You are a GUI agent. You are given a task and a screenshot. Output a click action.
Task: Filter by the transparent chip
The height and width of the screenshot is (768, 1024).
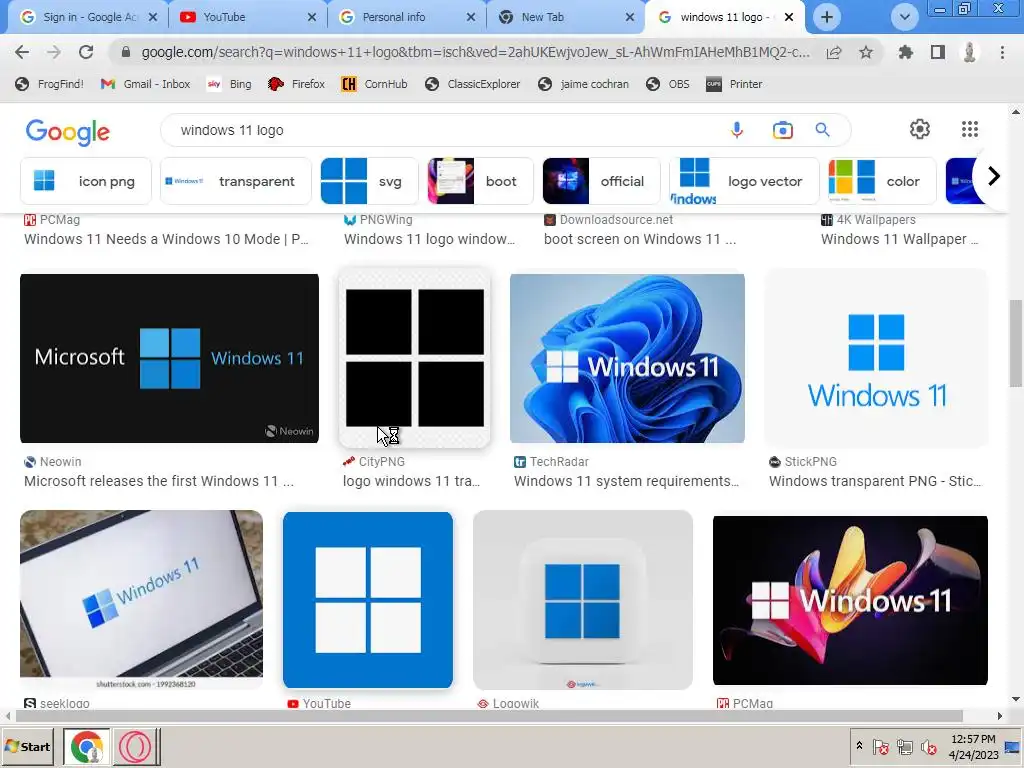(x=236, y=181)
